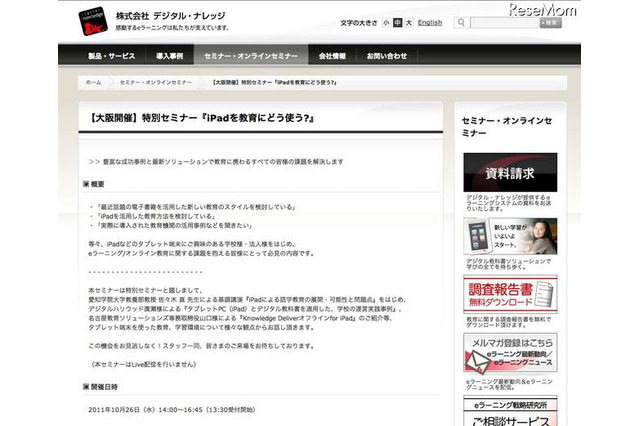Image resolution: width=640 pixels, height=426 pixels.
Task: Open the 会社情報 menu
Action: pyautogui.click(x=332, y=56)
